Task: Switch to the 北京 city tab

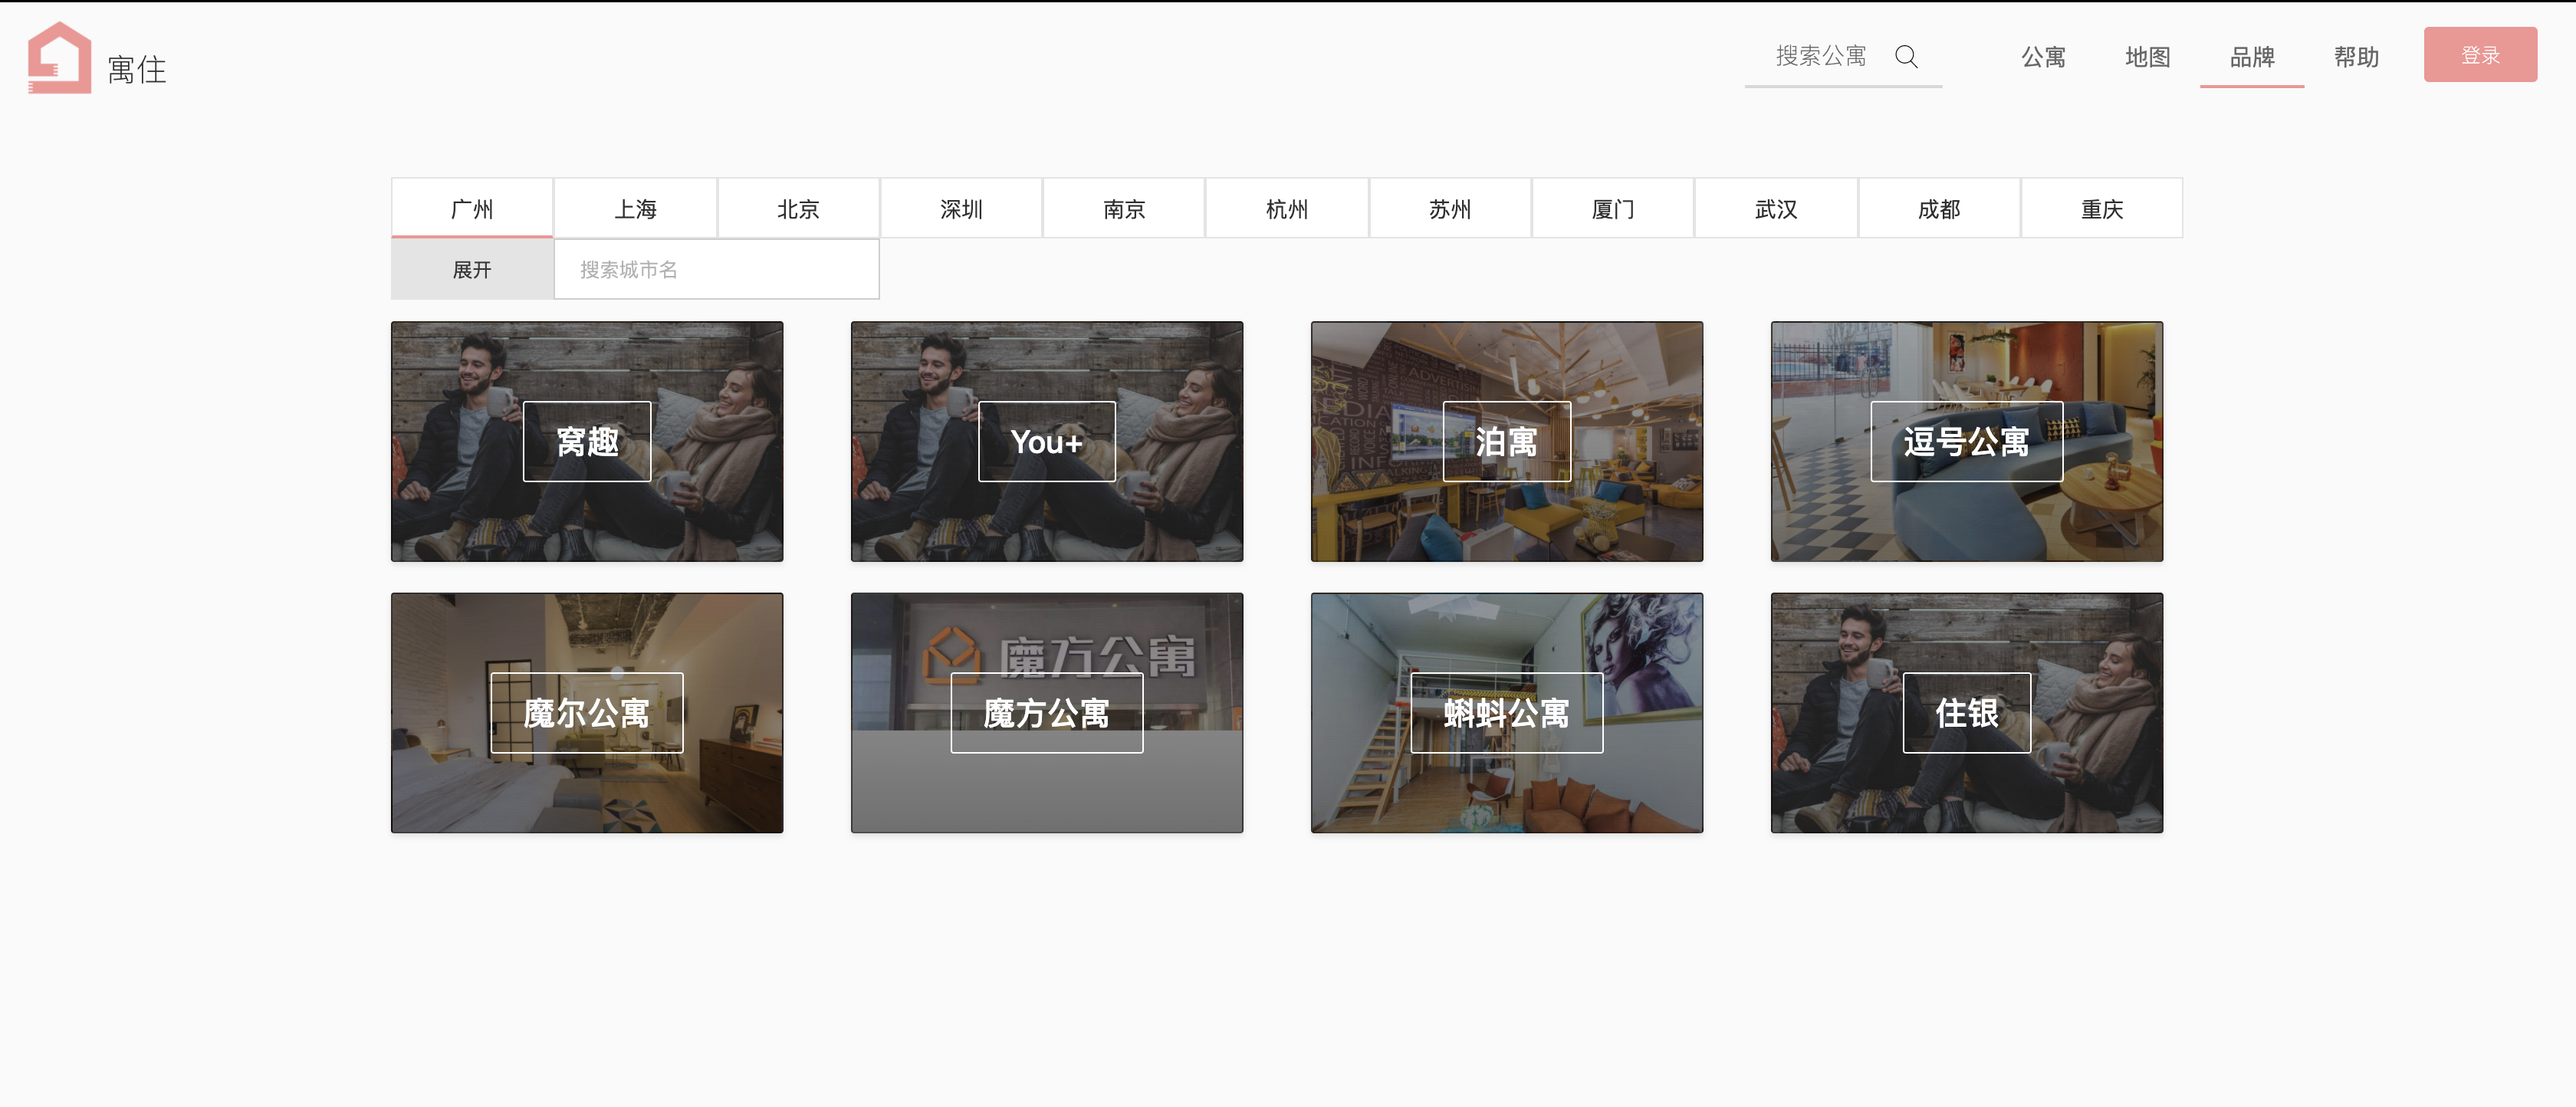Action: [x=798, y=209]
